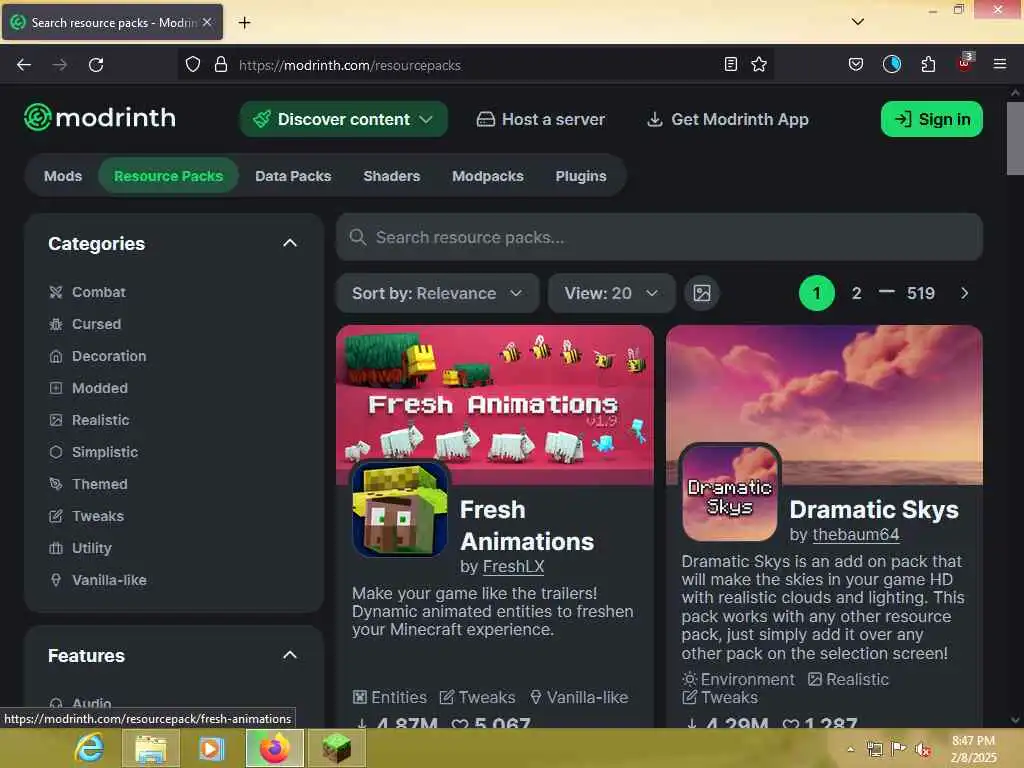1024x768 pixels.
Task: Filter by the Utility category
Action: [x=80, y=548]
